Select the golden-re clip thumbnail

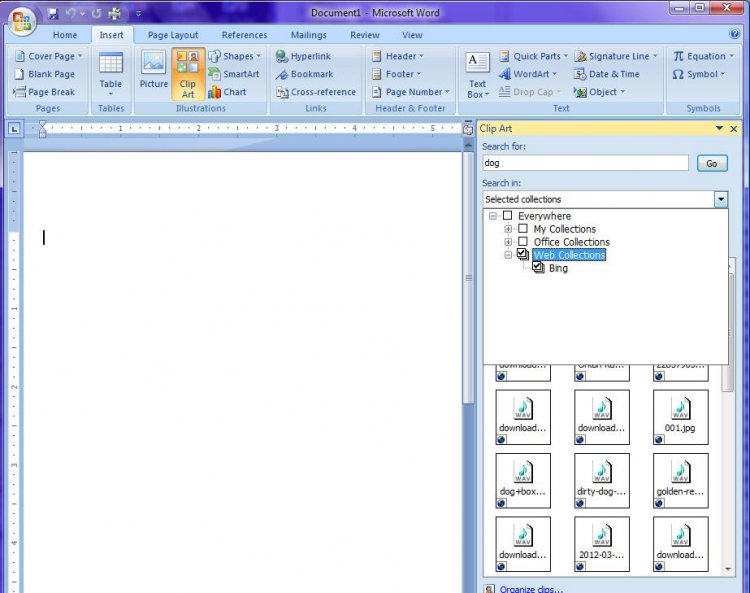680,481
